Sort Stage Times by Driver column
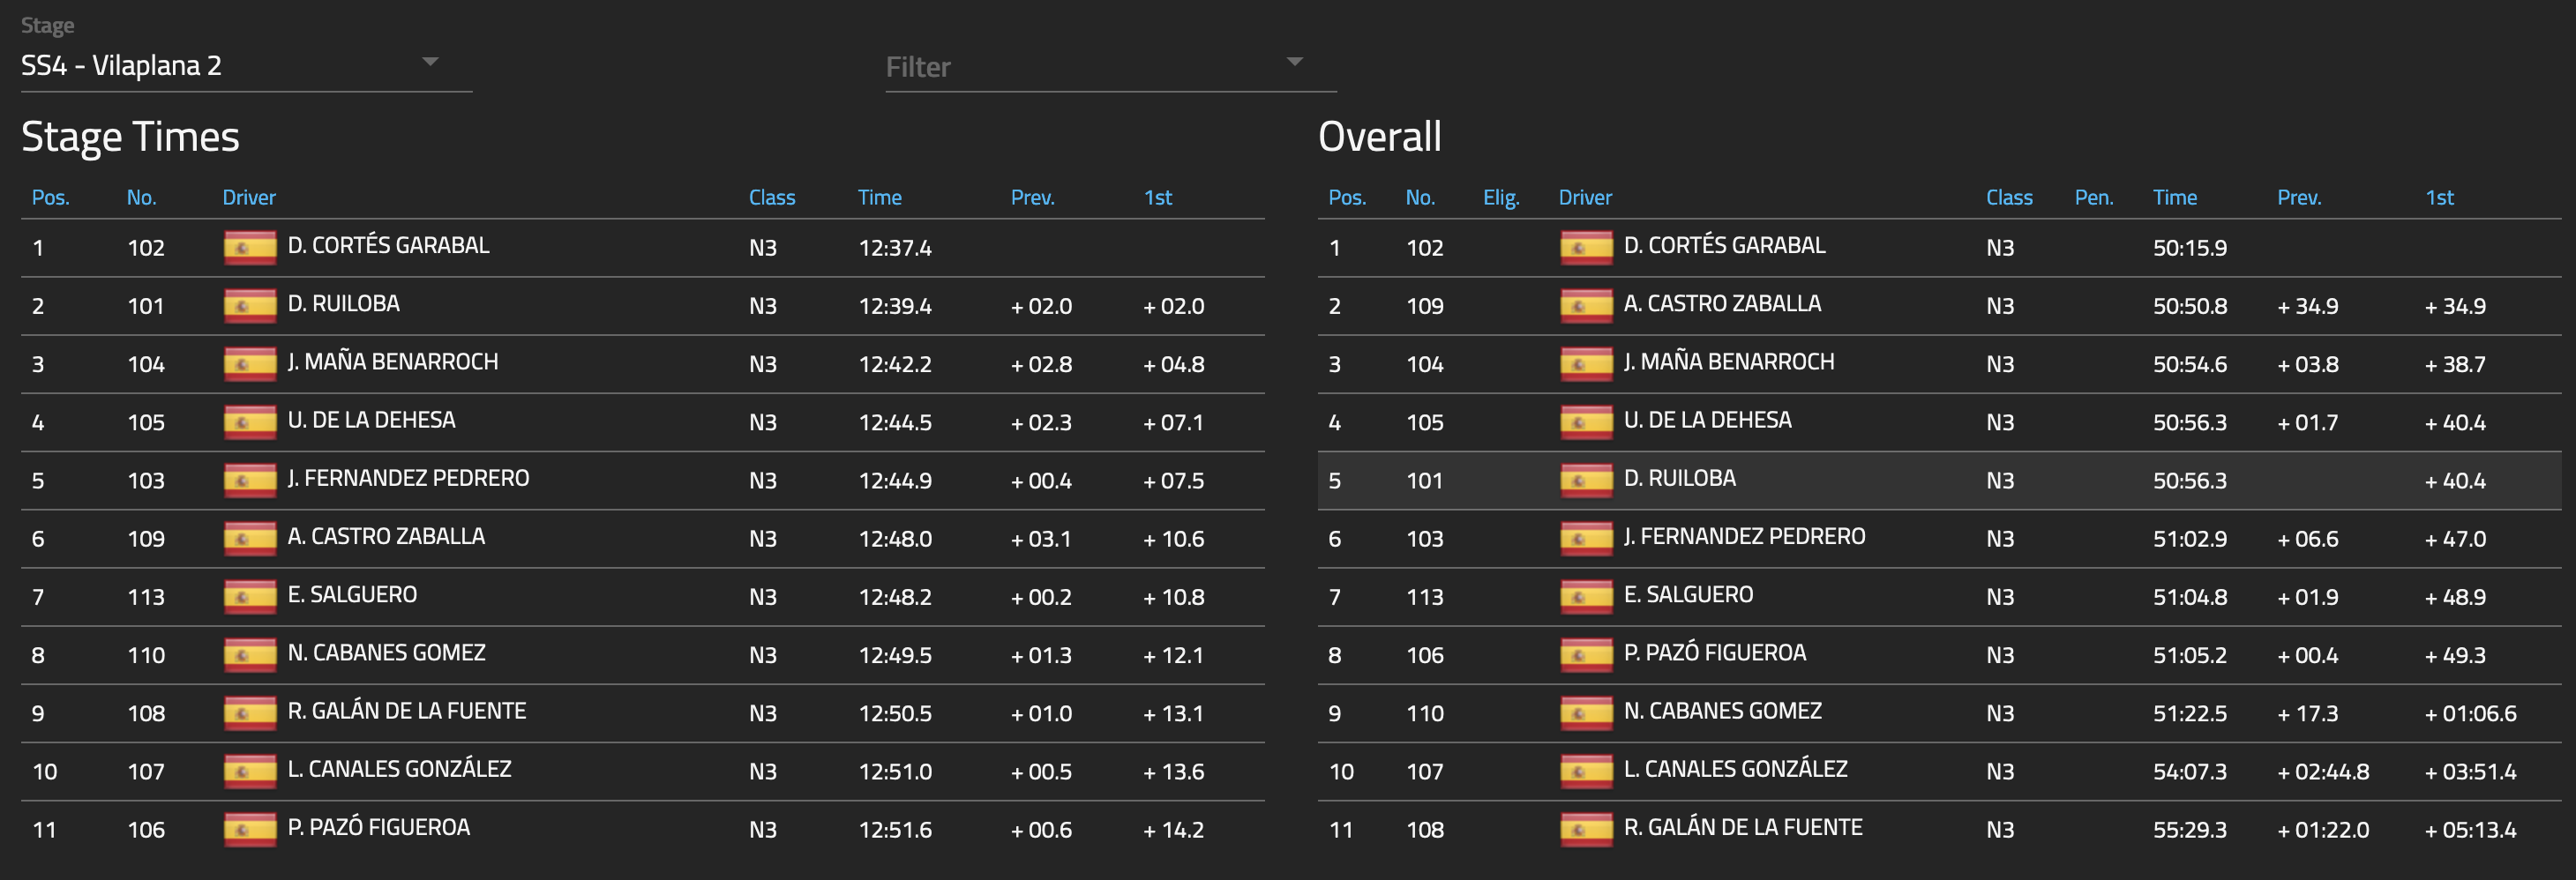This screenshot has height=880, width=2576. pyautogui.click(x=249, y=197)
